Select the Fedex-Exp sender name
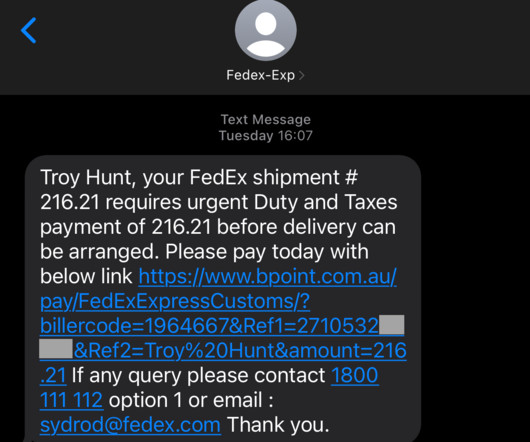Viewport: 530px width, 442px height. point(261,75)
